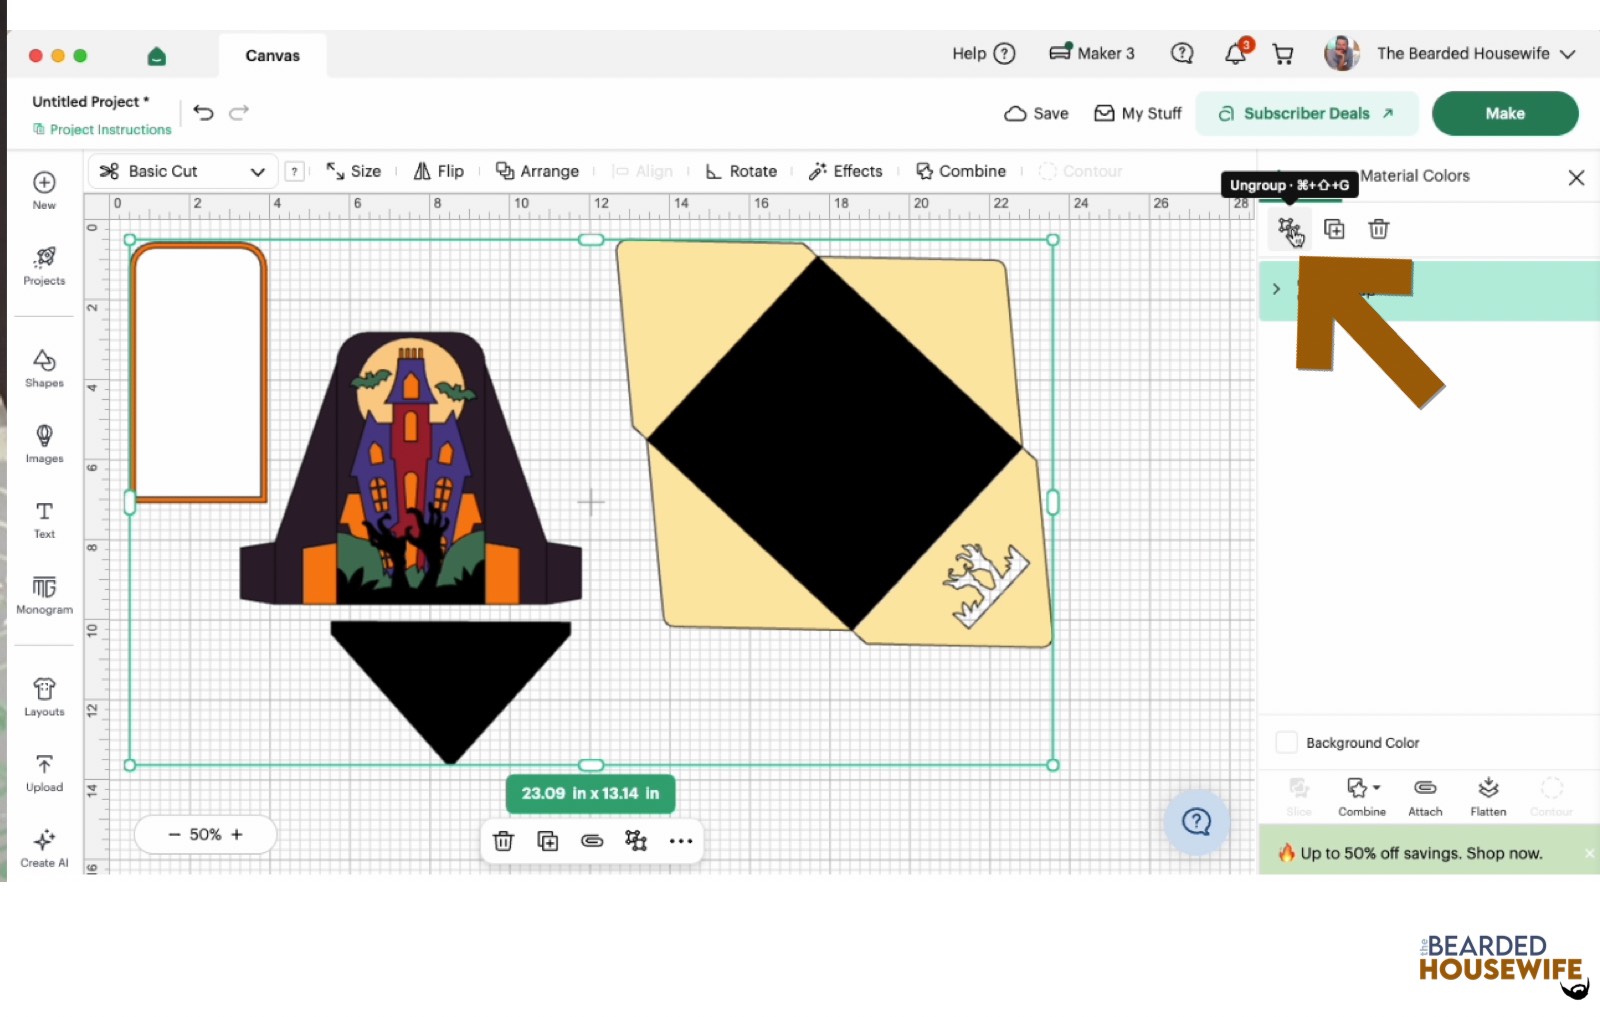Open more options in the floating canvas toolbar
Viewport: 1600px width, 1017px height.
tap(681, 841)
